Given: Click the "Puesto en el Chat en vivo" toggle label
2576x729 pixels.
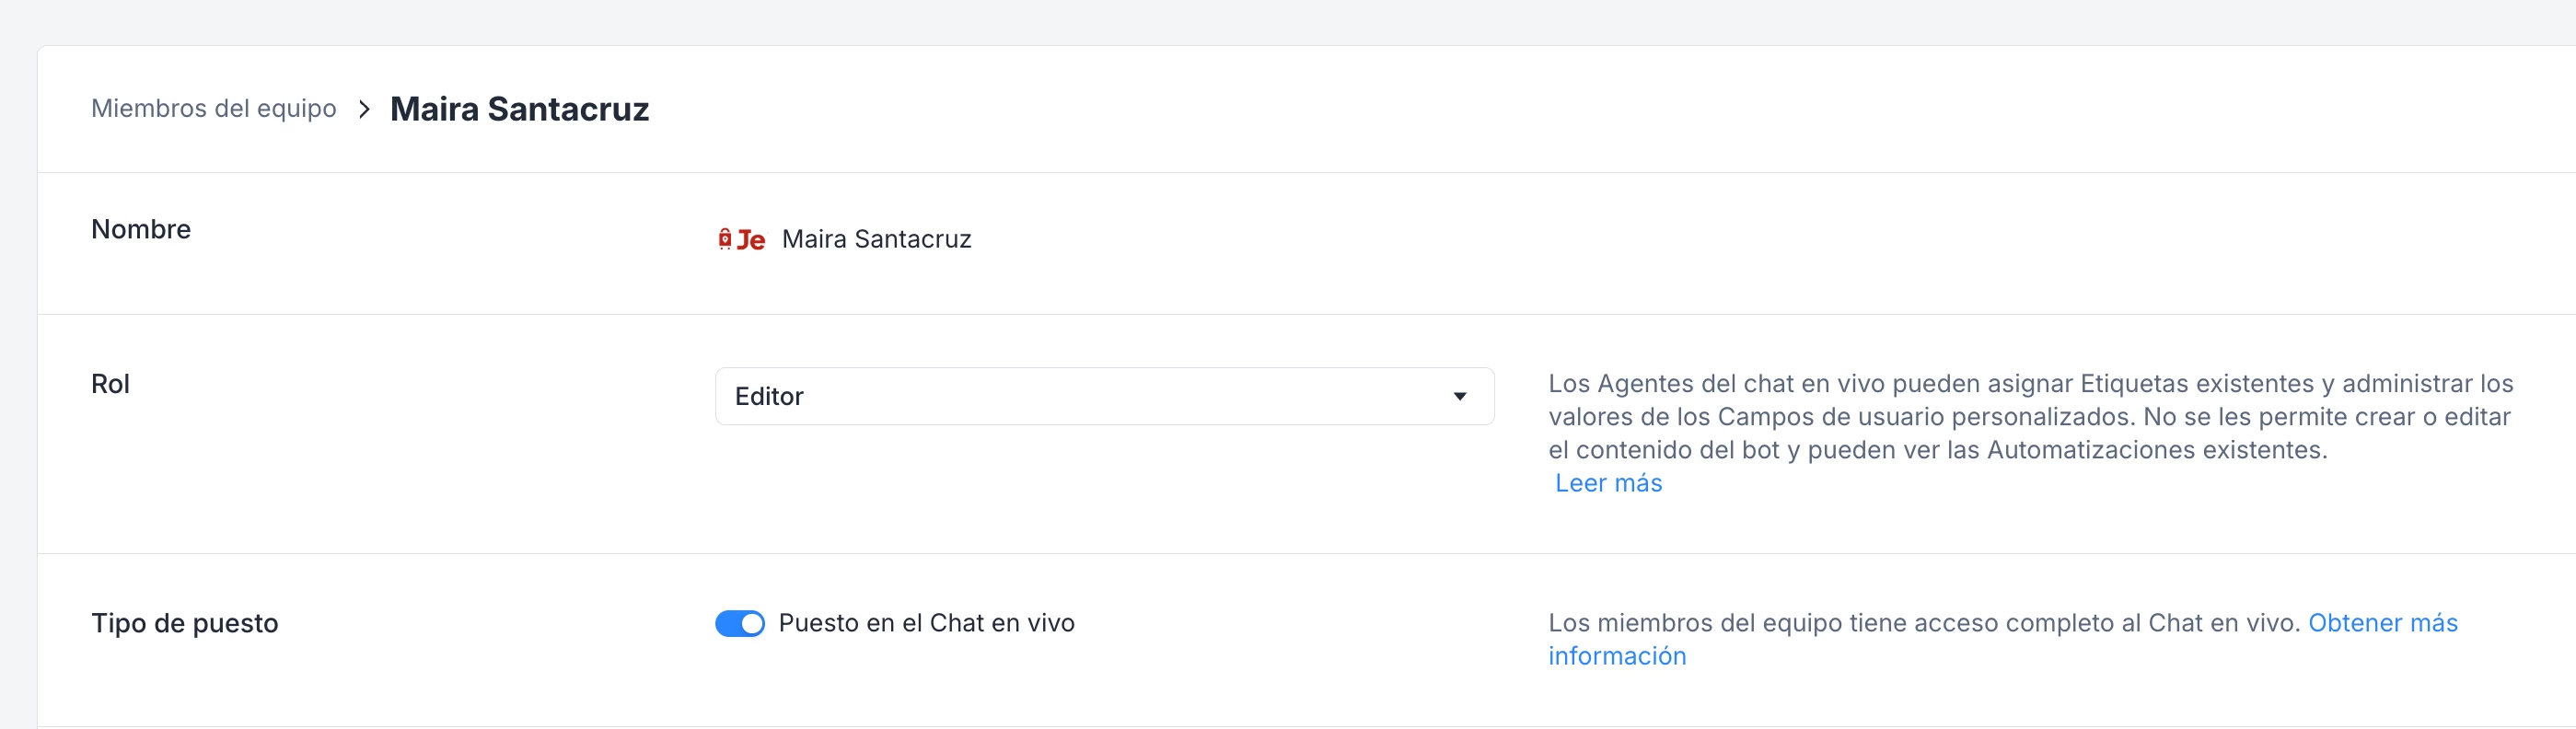Looking at the screenshot, I should click(x=926, y=623).
